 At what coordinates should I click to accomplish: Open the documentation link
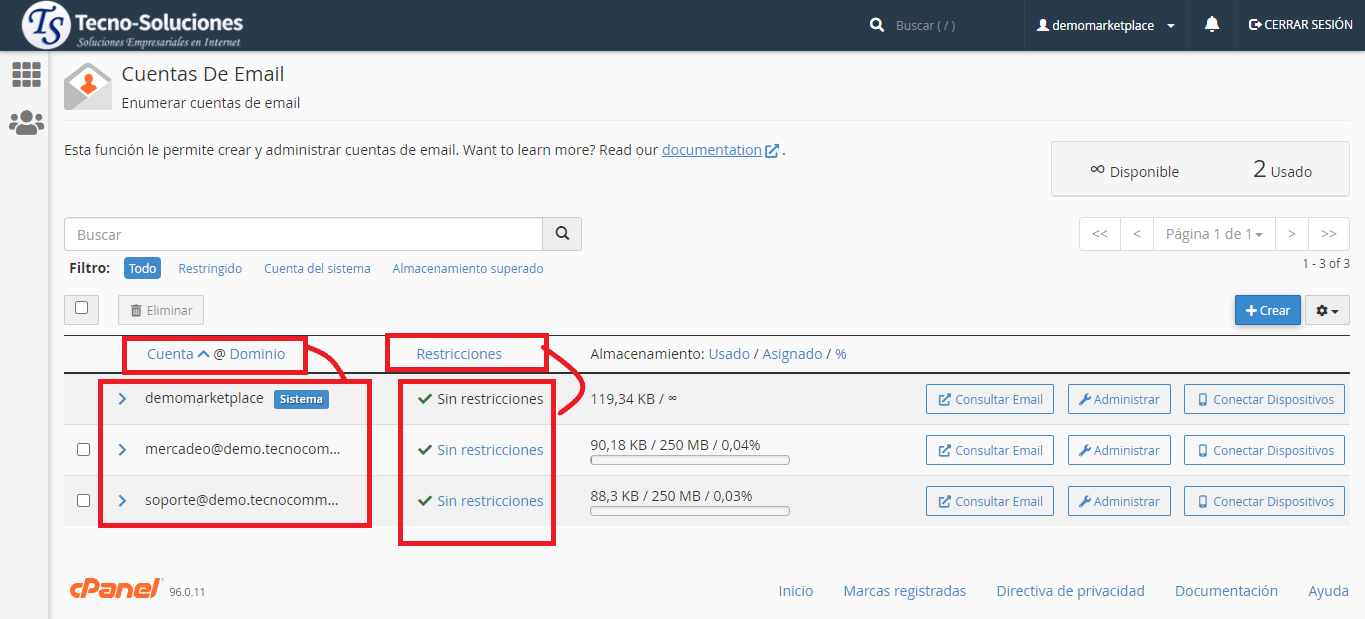[x=712, y=150]
